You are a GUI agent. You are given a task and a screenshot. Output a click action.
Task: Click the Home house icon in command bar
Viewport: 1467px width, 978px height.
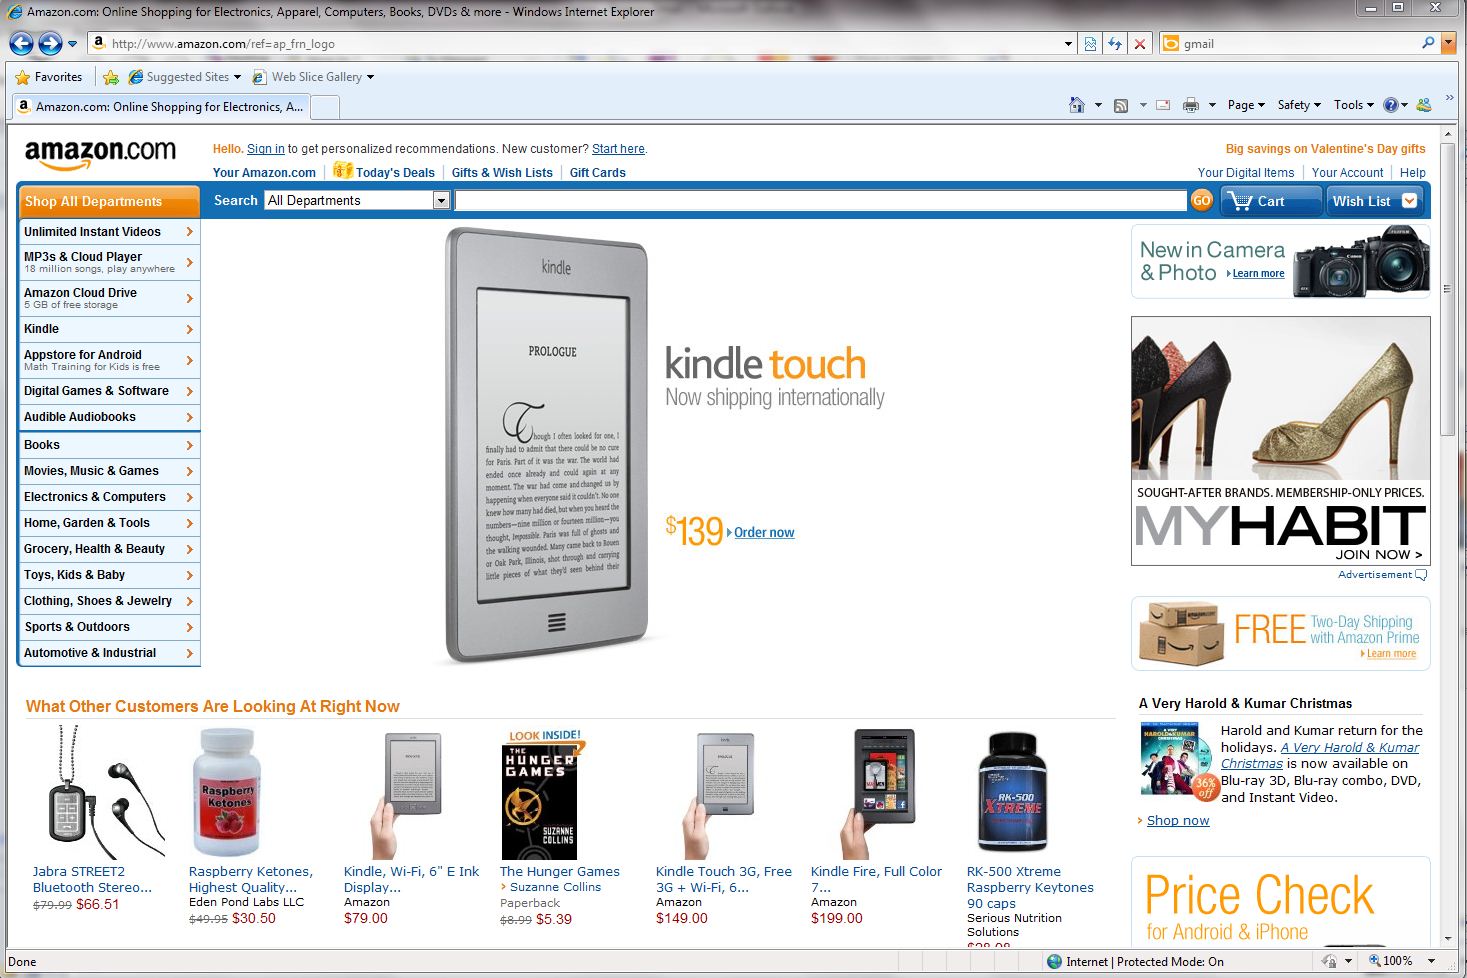click(1077, 105)
